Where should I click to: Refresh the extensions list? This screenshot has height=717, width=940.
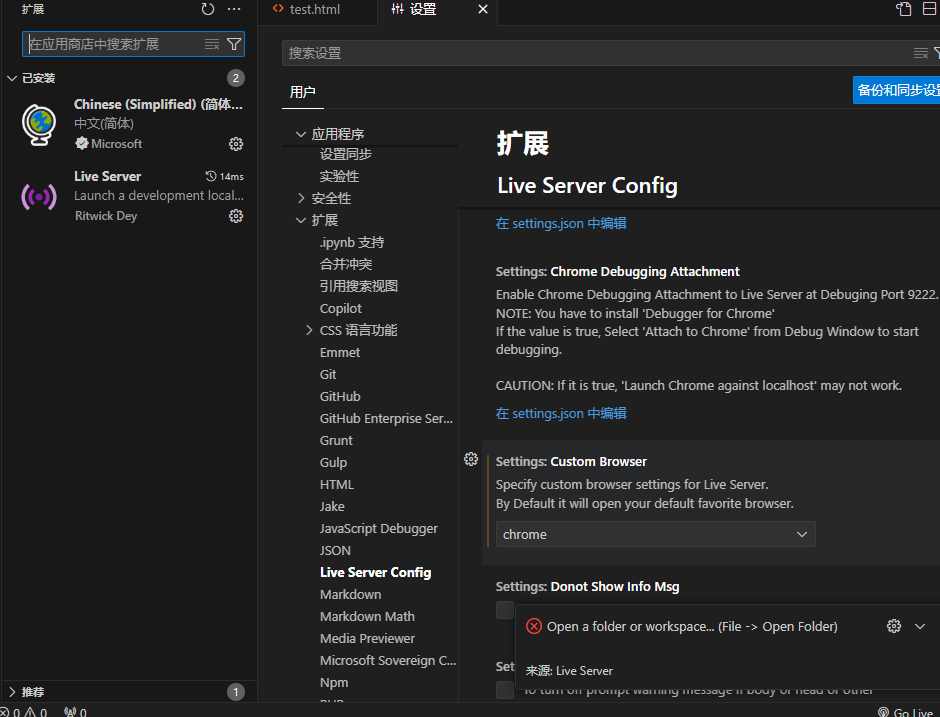[207, 9]
